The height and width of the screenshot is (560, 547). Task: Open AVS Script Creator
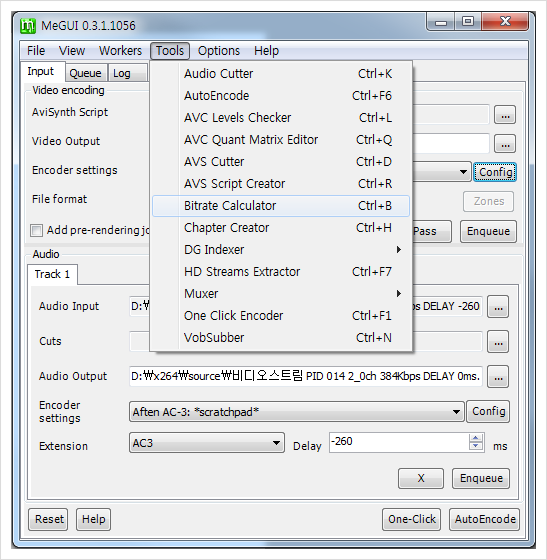coord(281,184)
